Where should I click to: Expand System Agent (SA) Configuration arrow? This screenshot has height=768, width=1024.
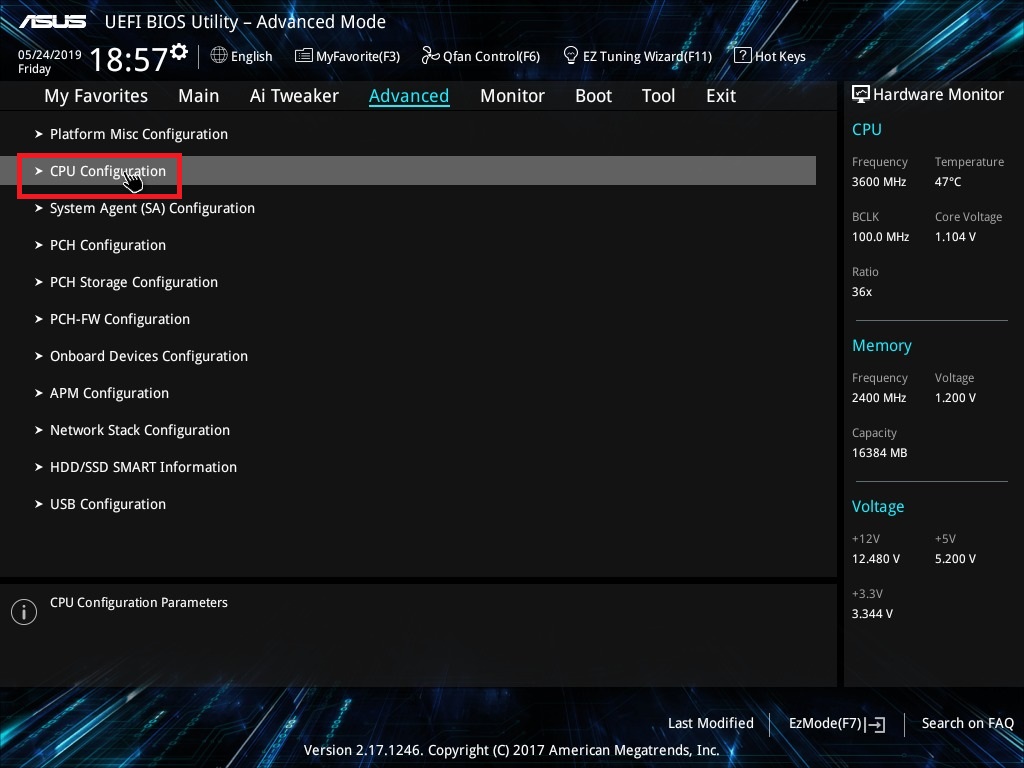pyautogui.click(x=39, y=208)
